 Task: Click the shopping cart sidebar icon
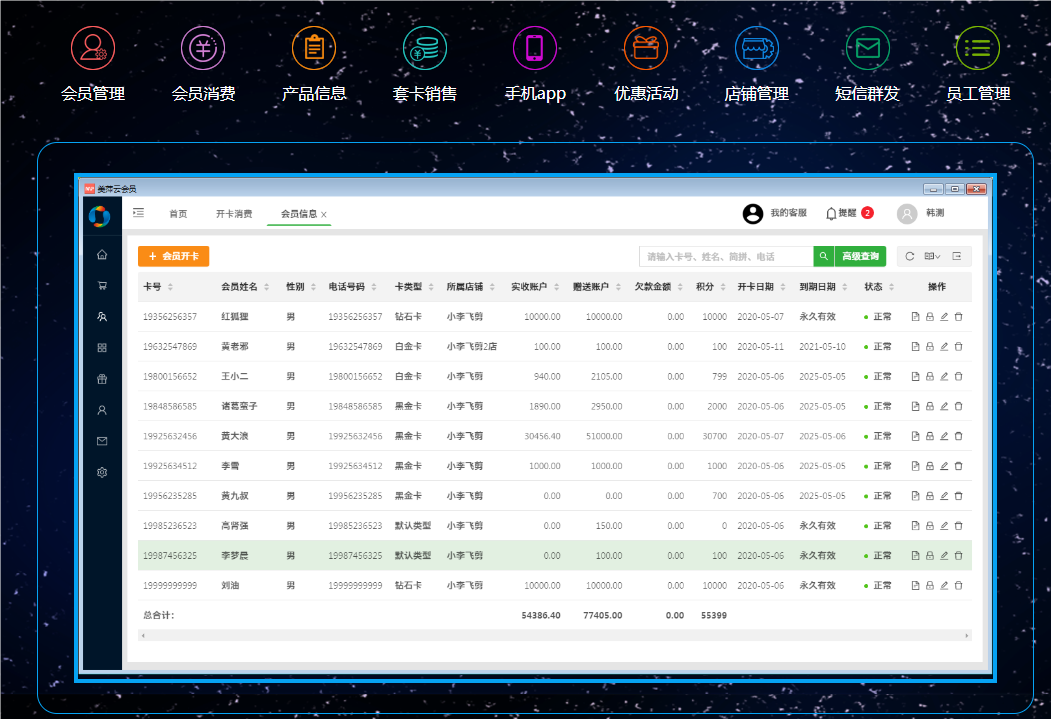(102, 285)
